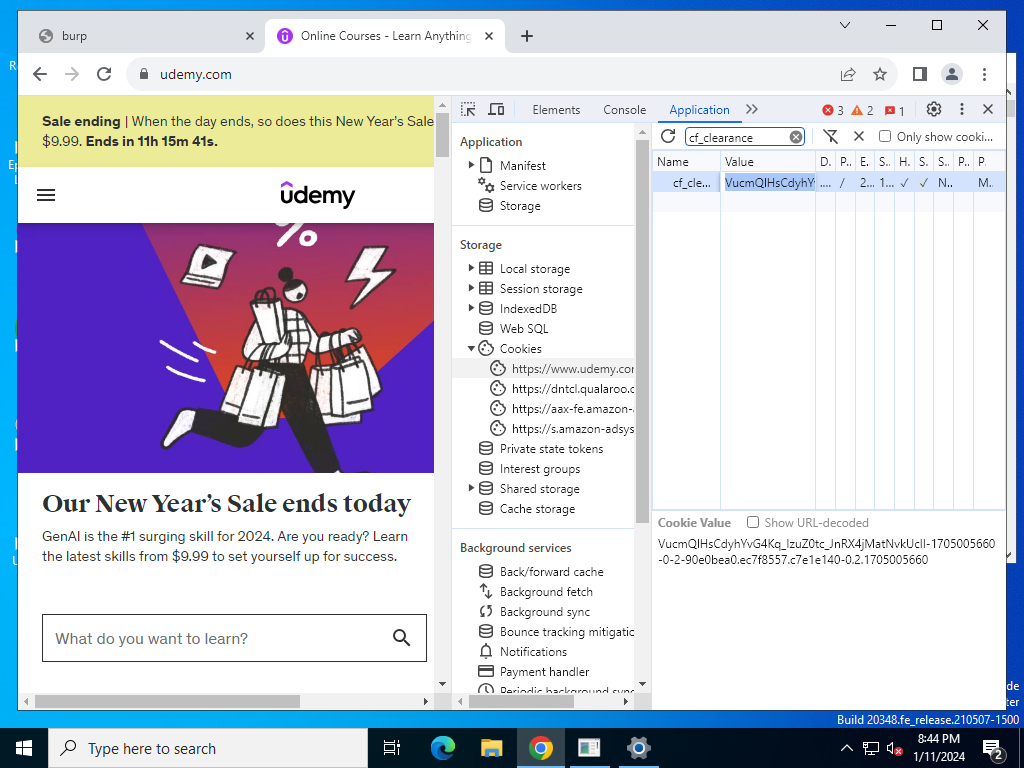Open Bounce tracking mitigations
Image resolution: width=1024 pixels, height=768 pixels.
(x=566, y=632)
